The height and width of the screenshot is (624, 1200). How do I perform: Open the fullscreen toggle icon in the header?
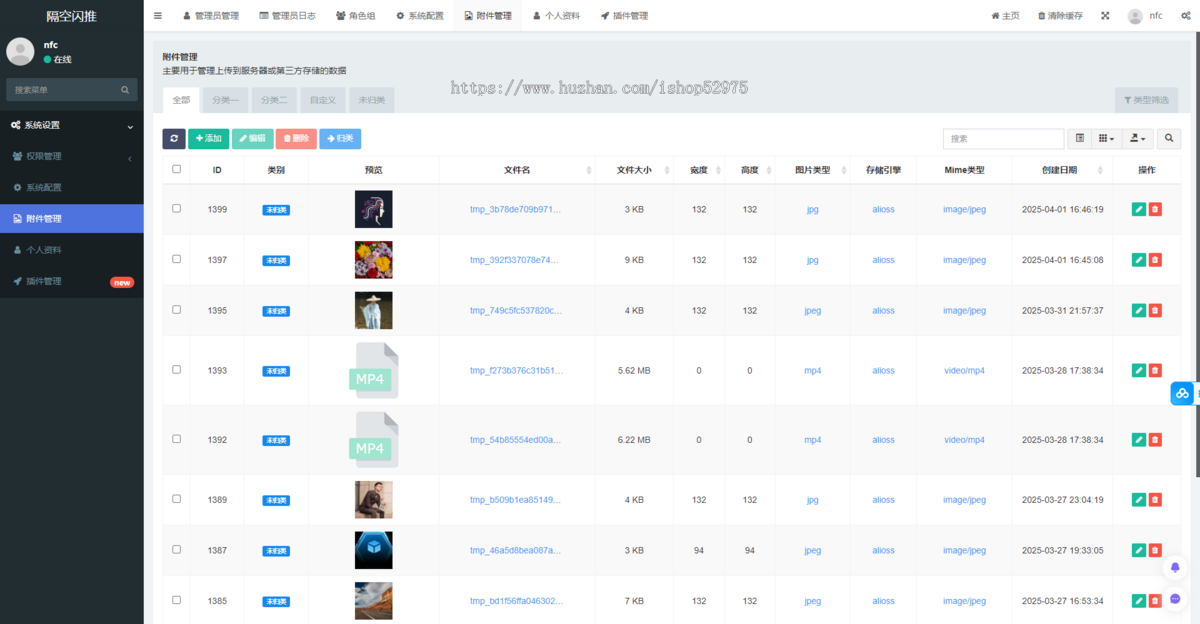click(1105, 16)
